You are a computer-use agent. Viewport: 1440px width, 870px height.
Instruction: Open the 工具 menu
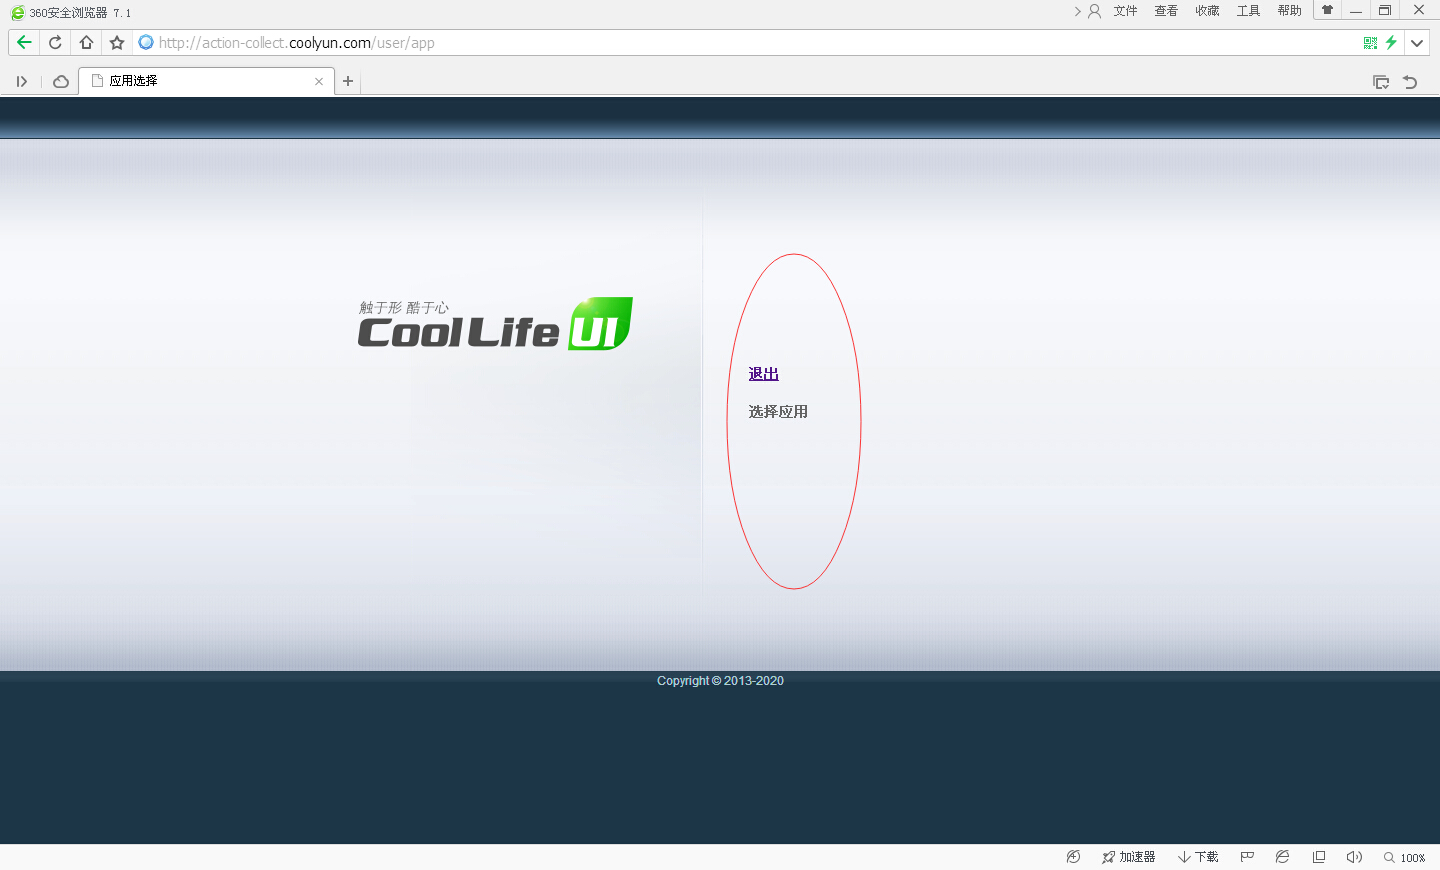[1248, 11]
